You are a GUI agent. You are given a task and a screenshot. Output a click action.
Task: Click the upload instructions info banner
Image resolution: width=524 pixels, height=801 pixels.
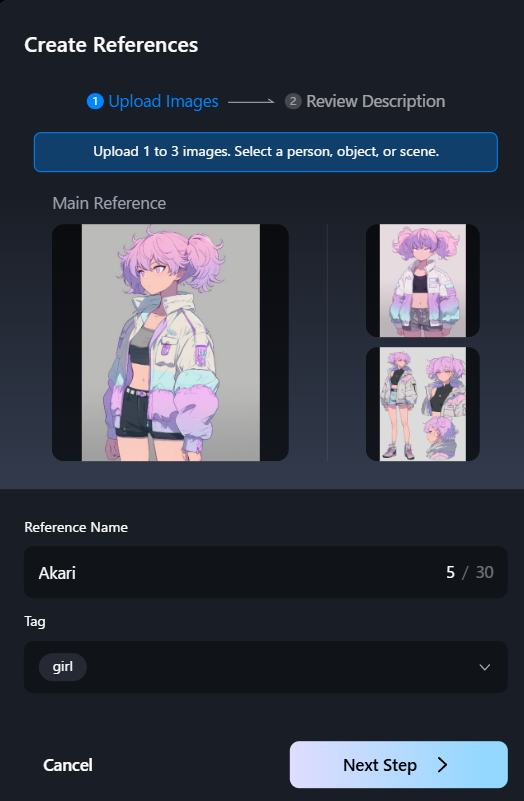pos(266,152)
